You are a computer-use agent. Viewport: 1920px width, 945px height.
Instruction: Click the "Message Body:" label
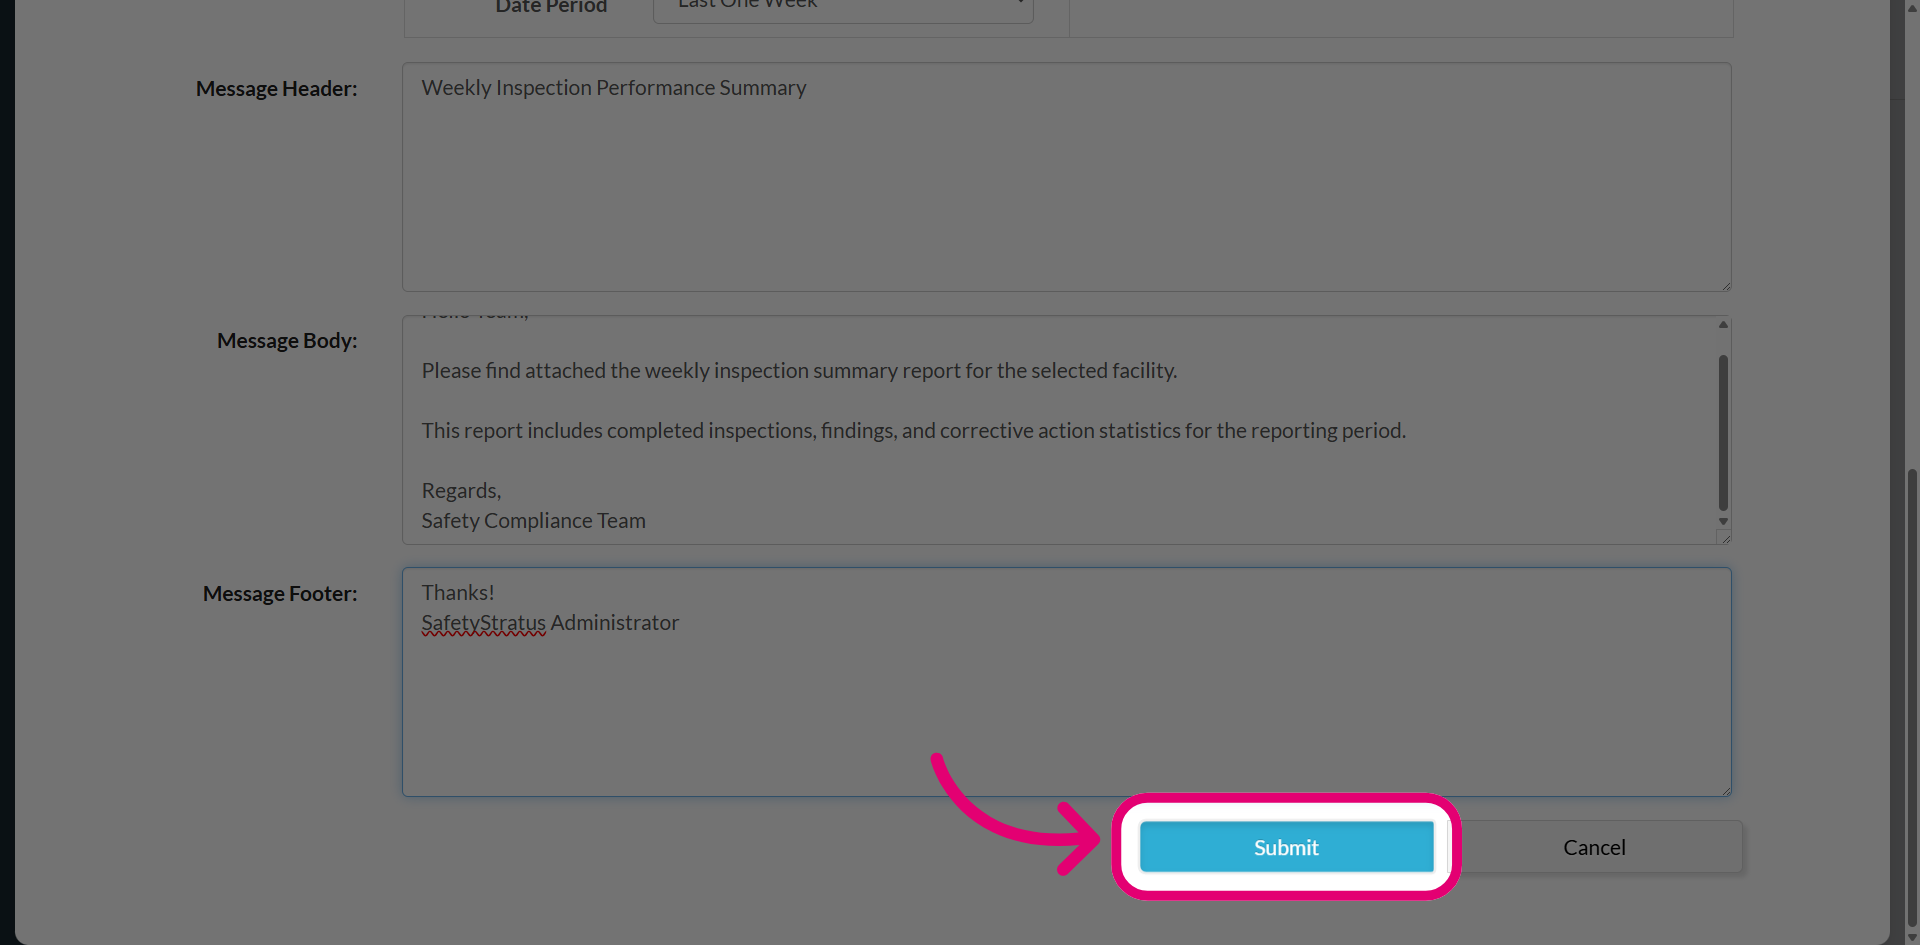[287, 341]
